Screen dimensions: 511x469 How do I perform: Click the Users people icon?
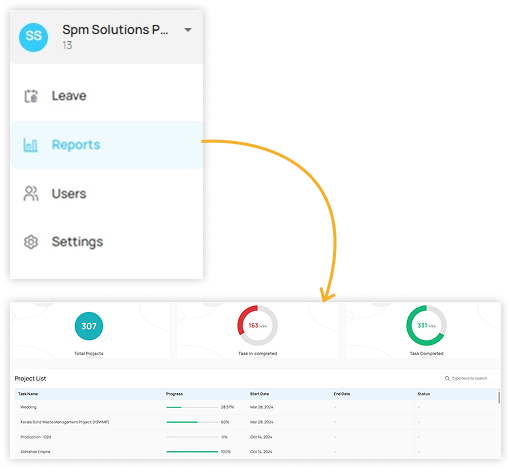coord(31,194)
